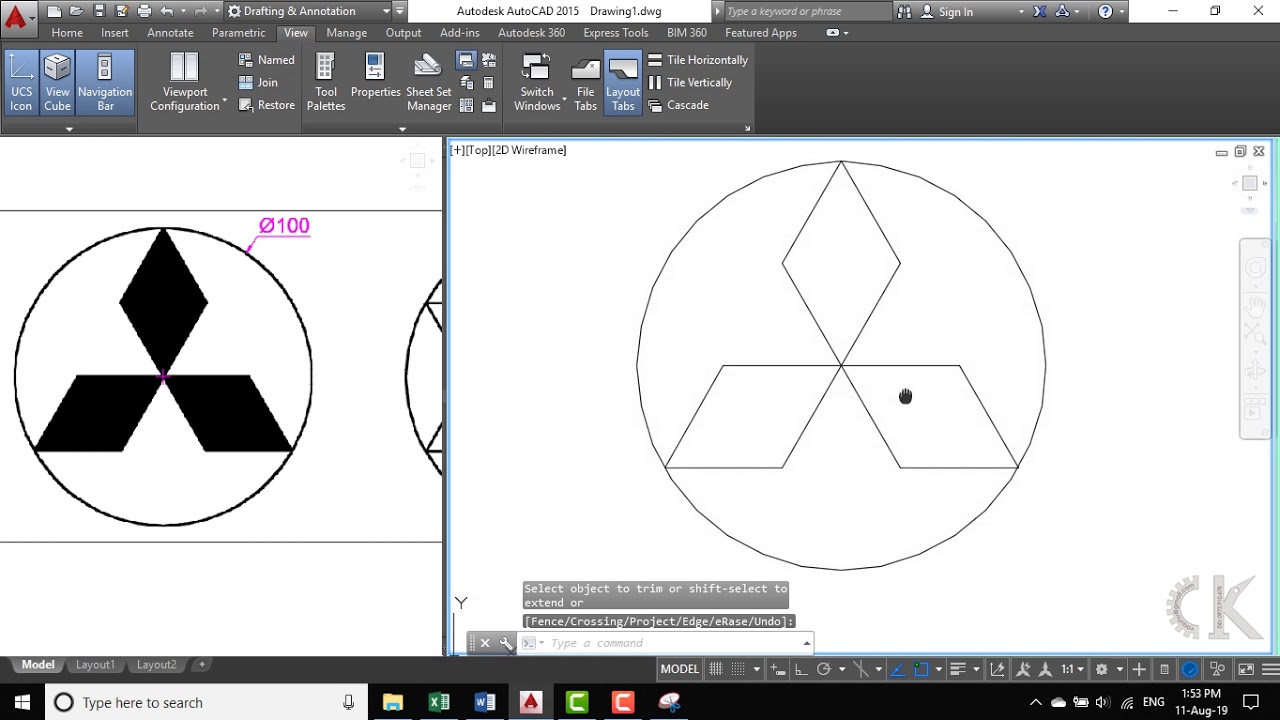Switch to the Insert ribbon tab

pos(114,33)
